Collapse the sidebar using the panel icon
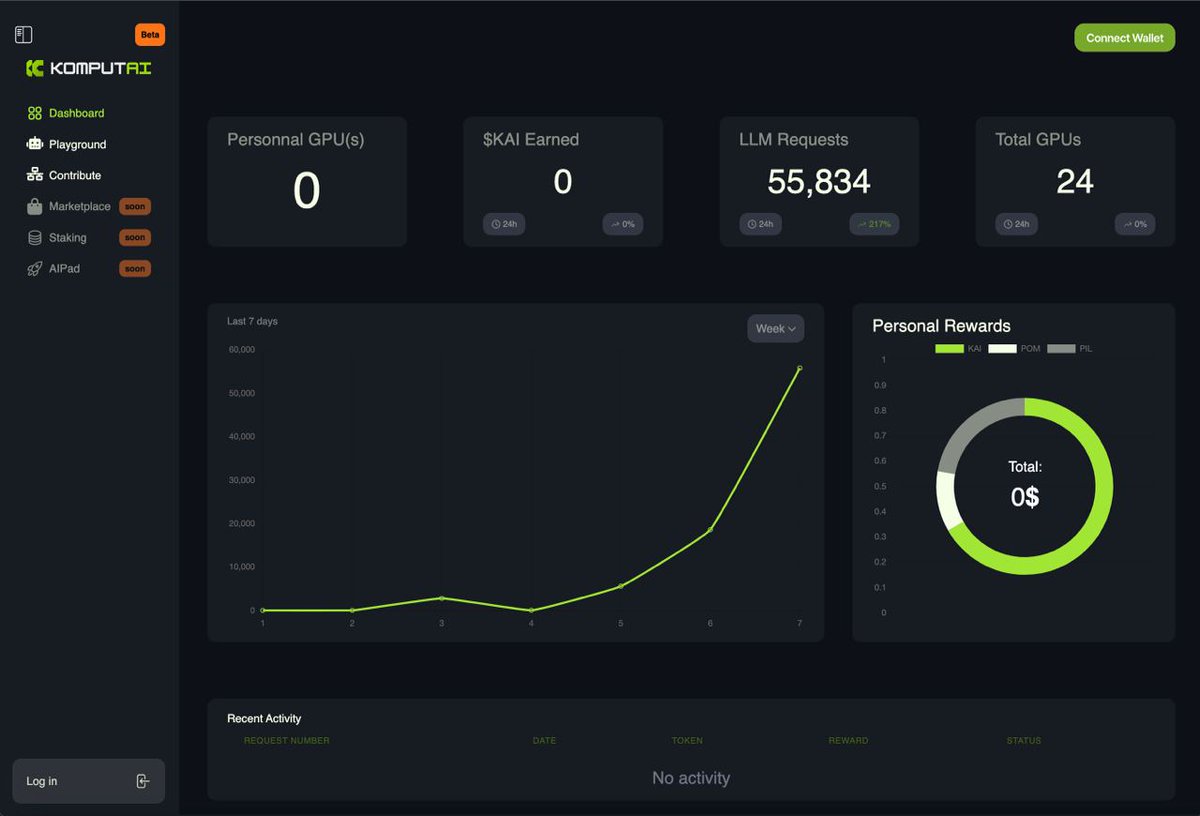 24,35
